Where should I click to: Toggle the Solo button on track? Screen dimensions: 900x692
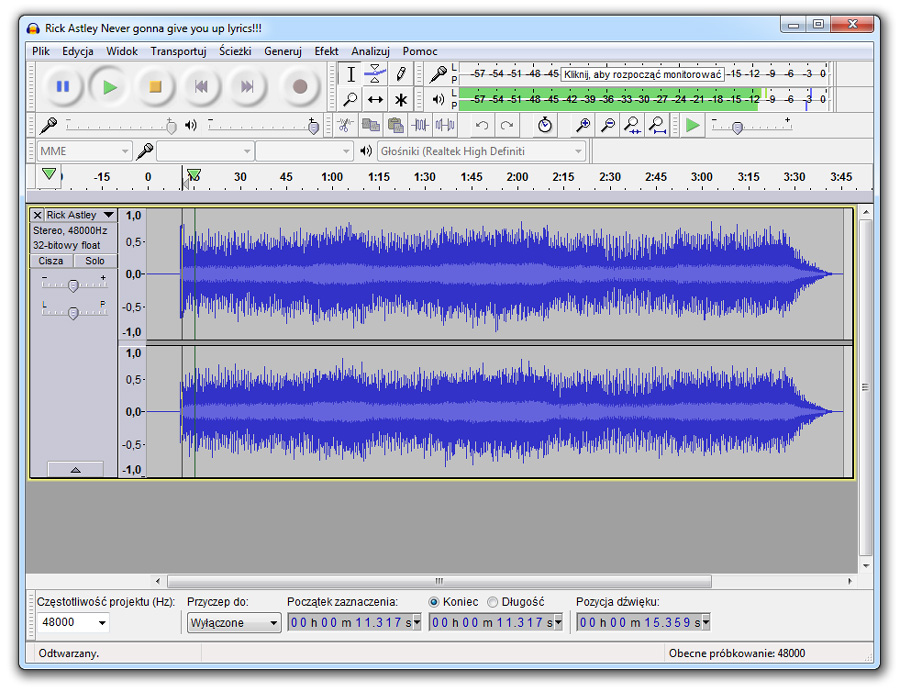click(x=95, y=261)
